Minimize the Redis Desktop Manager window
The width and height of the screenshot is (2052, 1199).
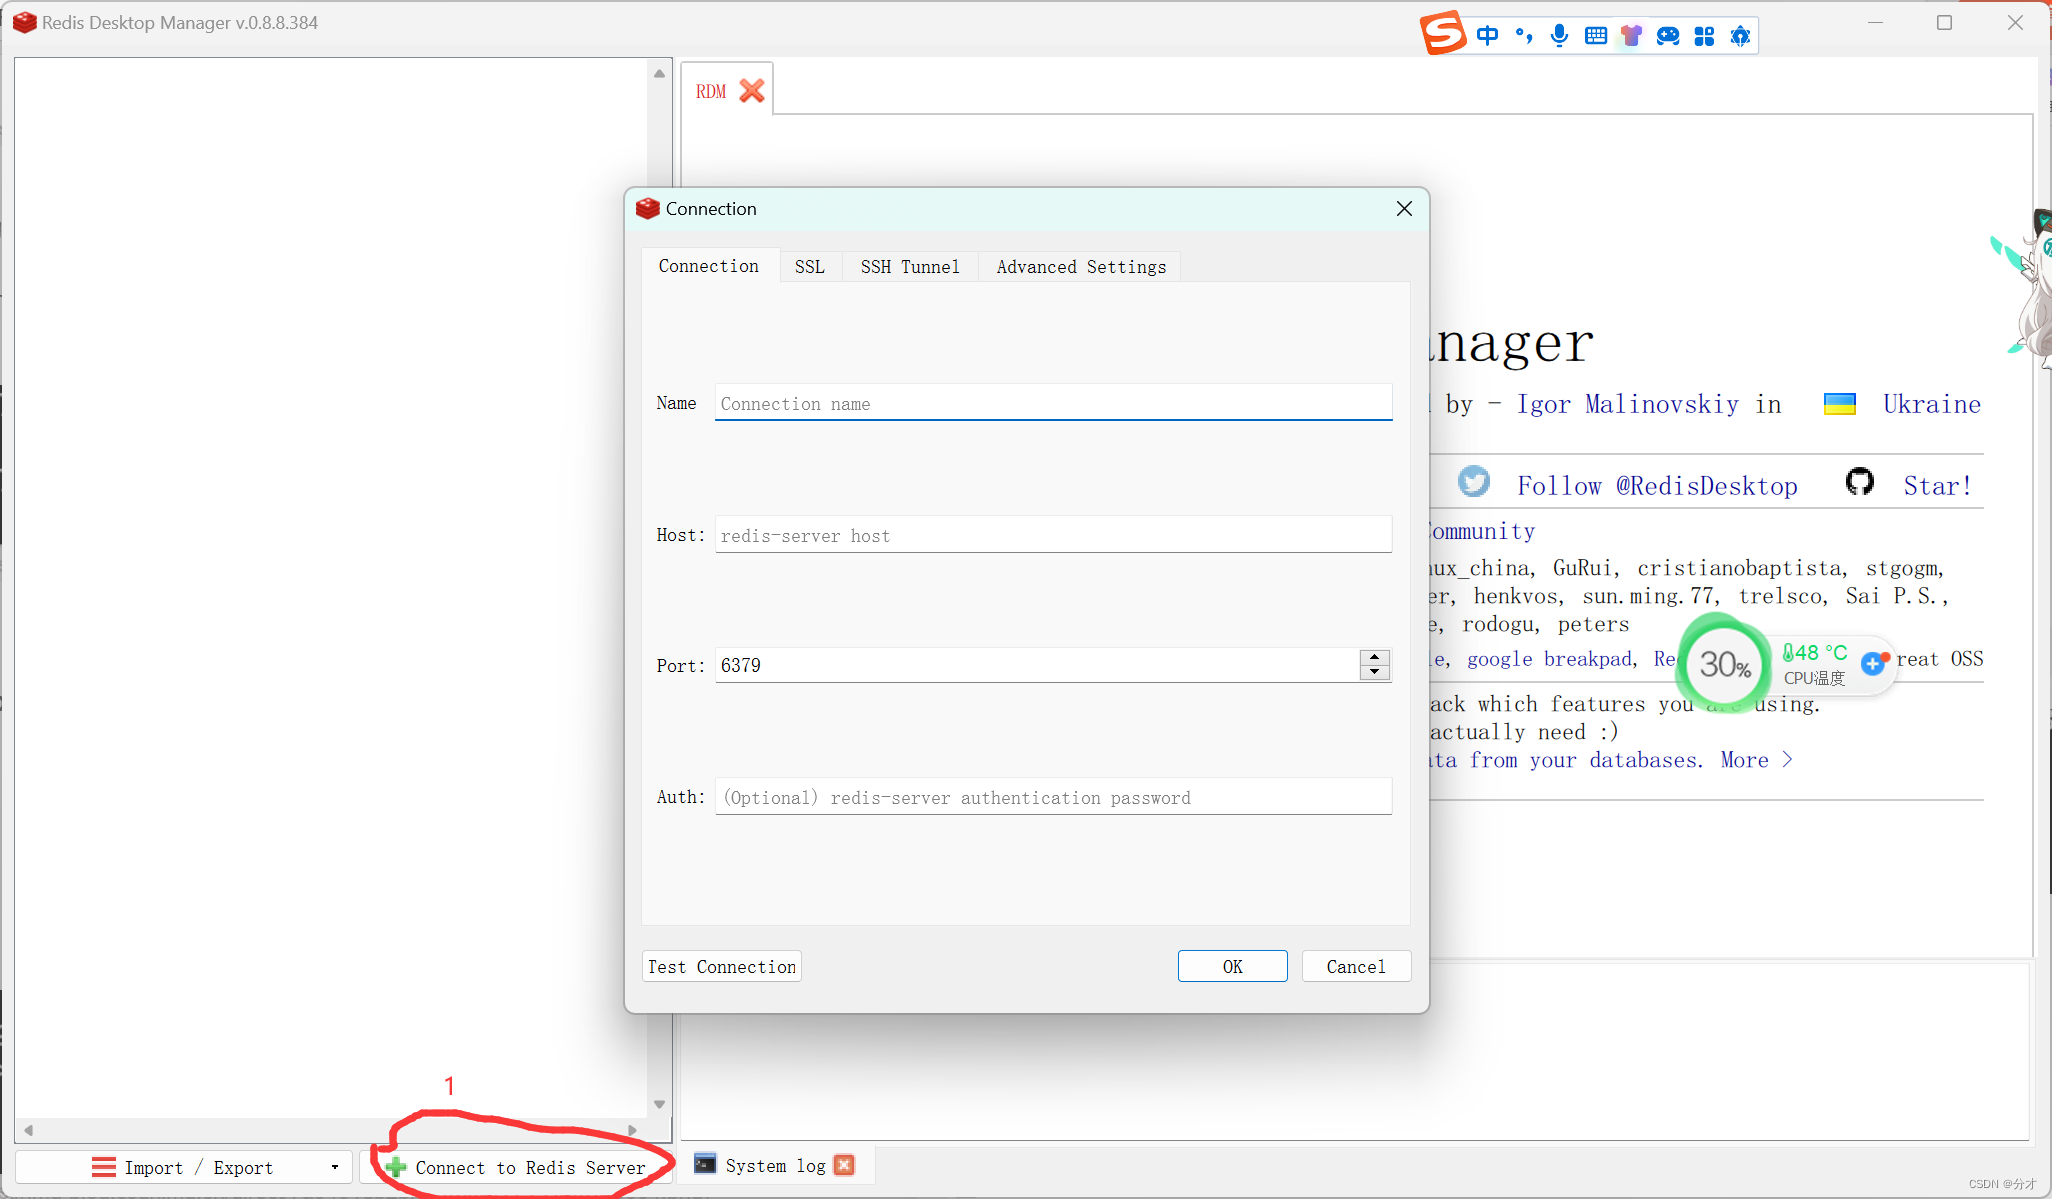[1875, 22]
